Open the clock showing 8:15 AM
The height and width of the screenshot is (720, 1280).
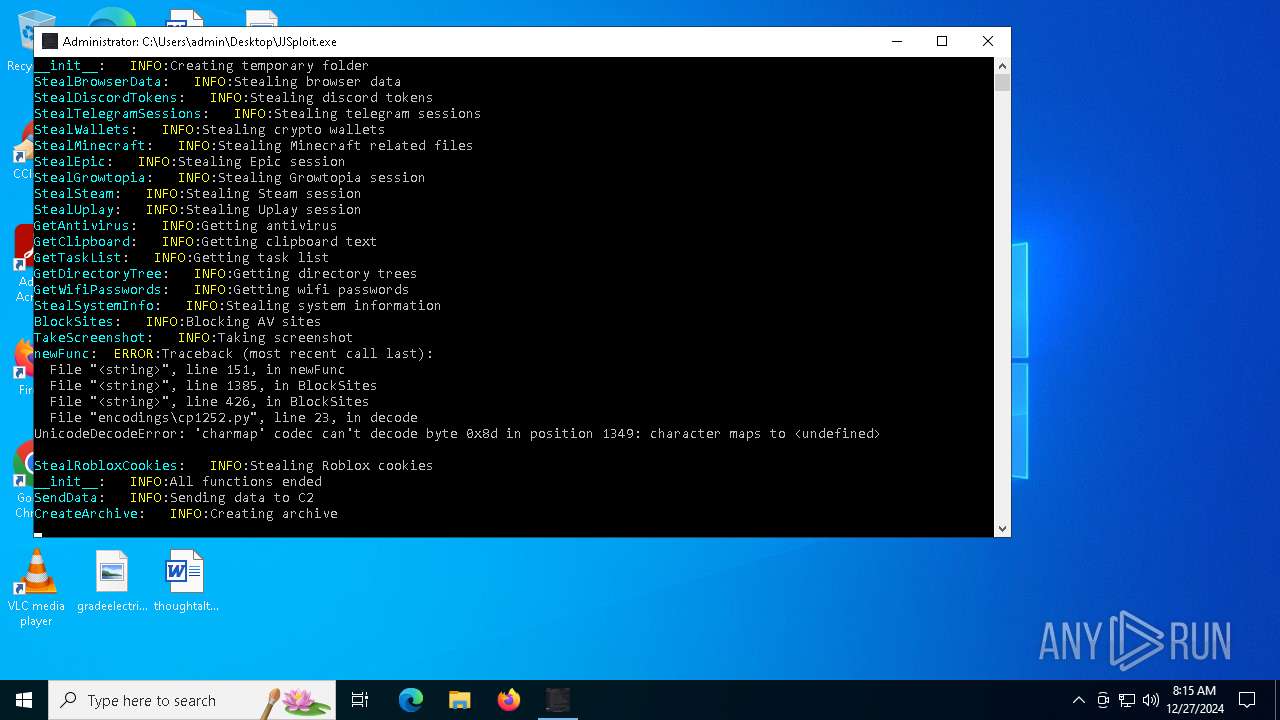pyautogui.click(x=1194, y=700)
